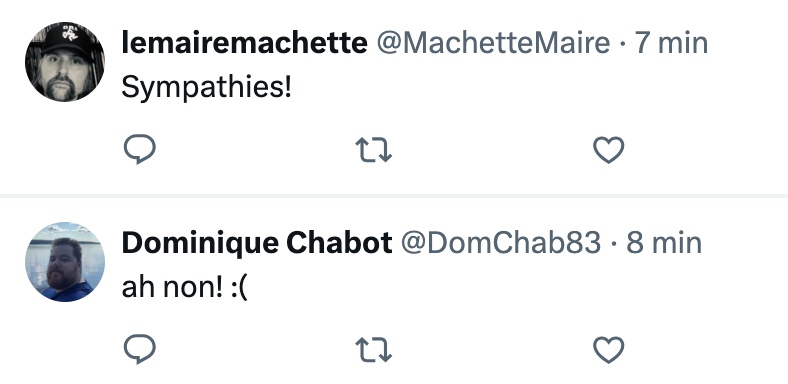The height and width of the screenshot is (384, 788).
Task: Select the 'ah non! :(' tweet text
Action: [185, 288]
